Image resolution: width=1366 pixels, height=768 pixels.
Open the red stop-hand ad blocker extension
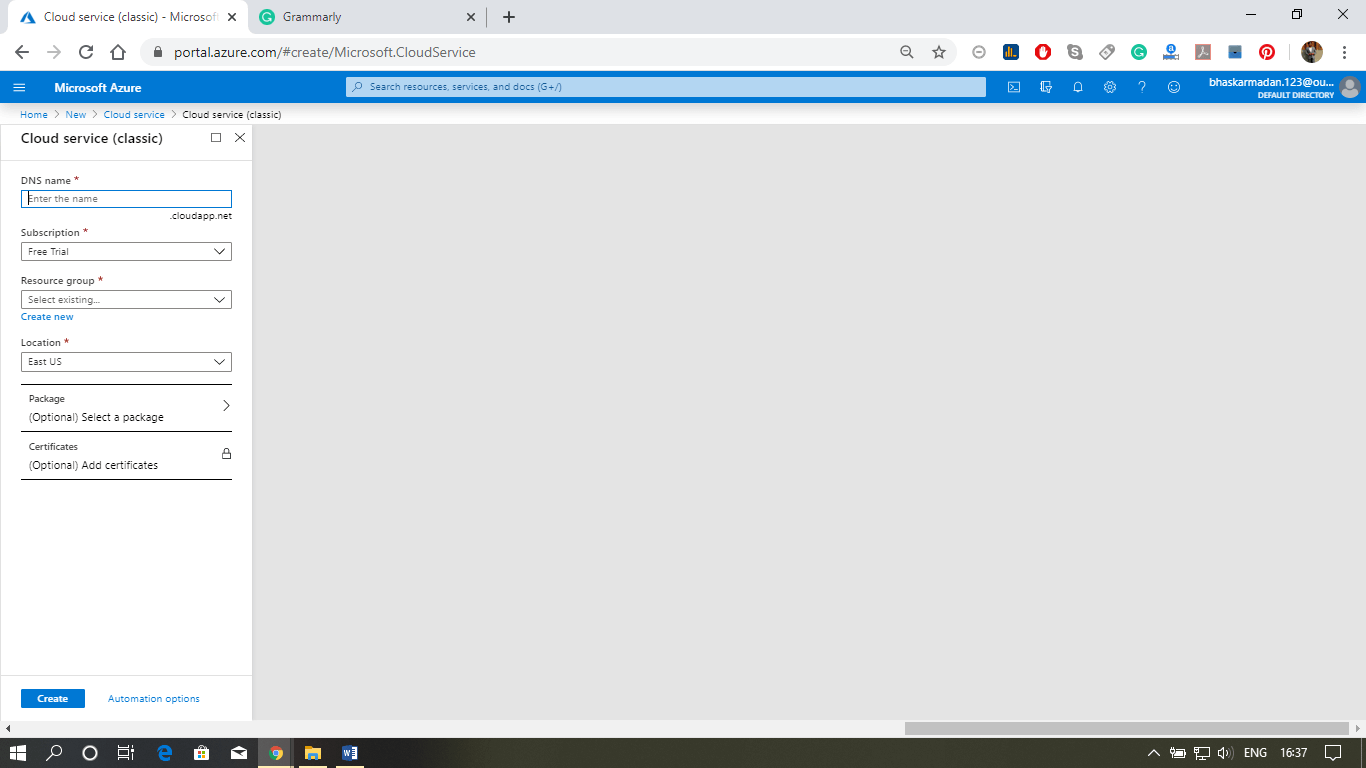point(1043,52)
